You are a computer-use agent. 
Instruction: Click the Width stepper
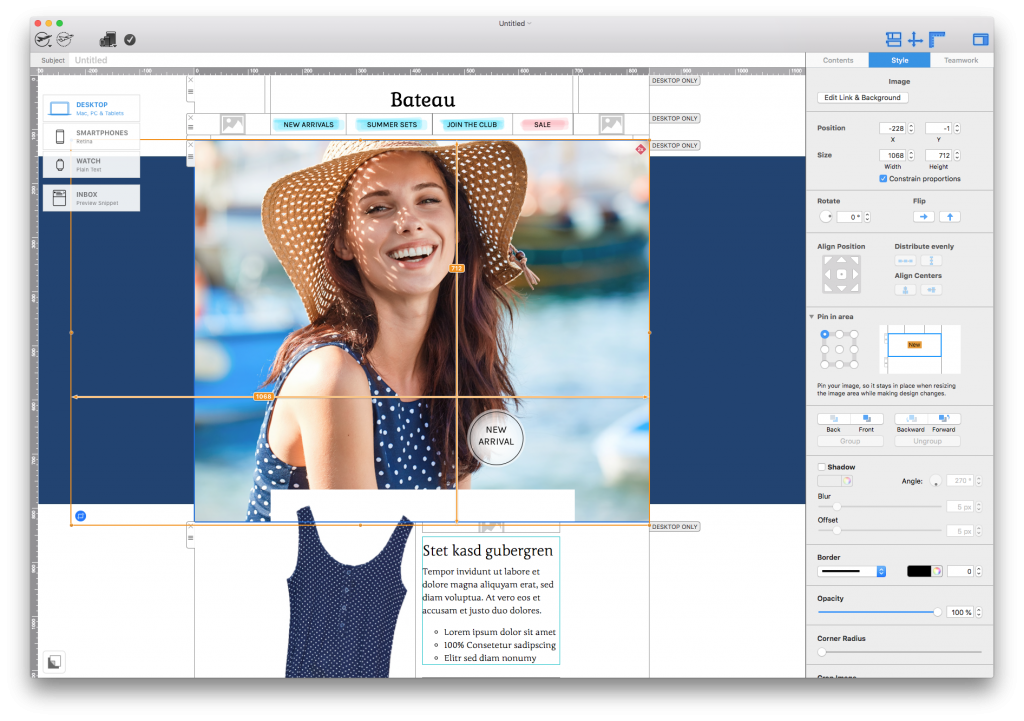point(912,155)
